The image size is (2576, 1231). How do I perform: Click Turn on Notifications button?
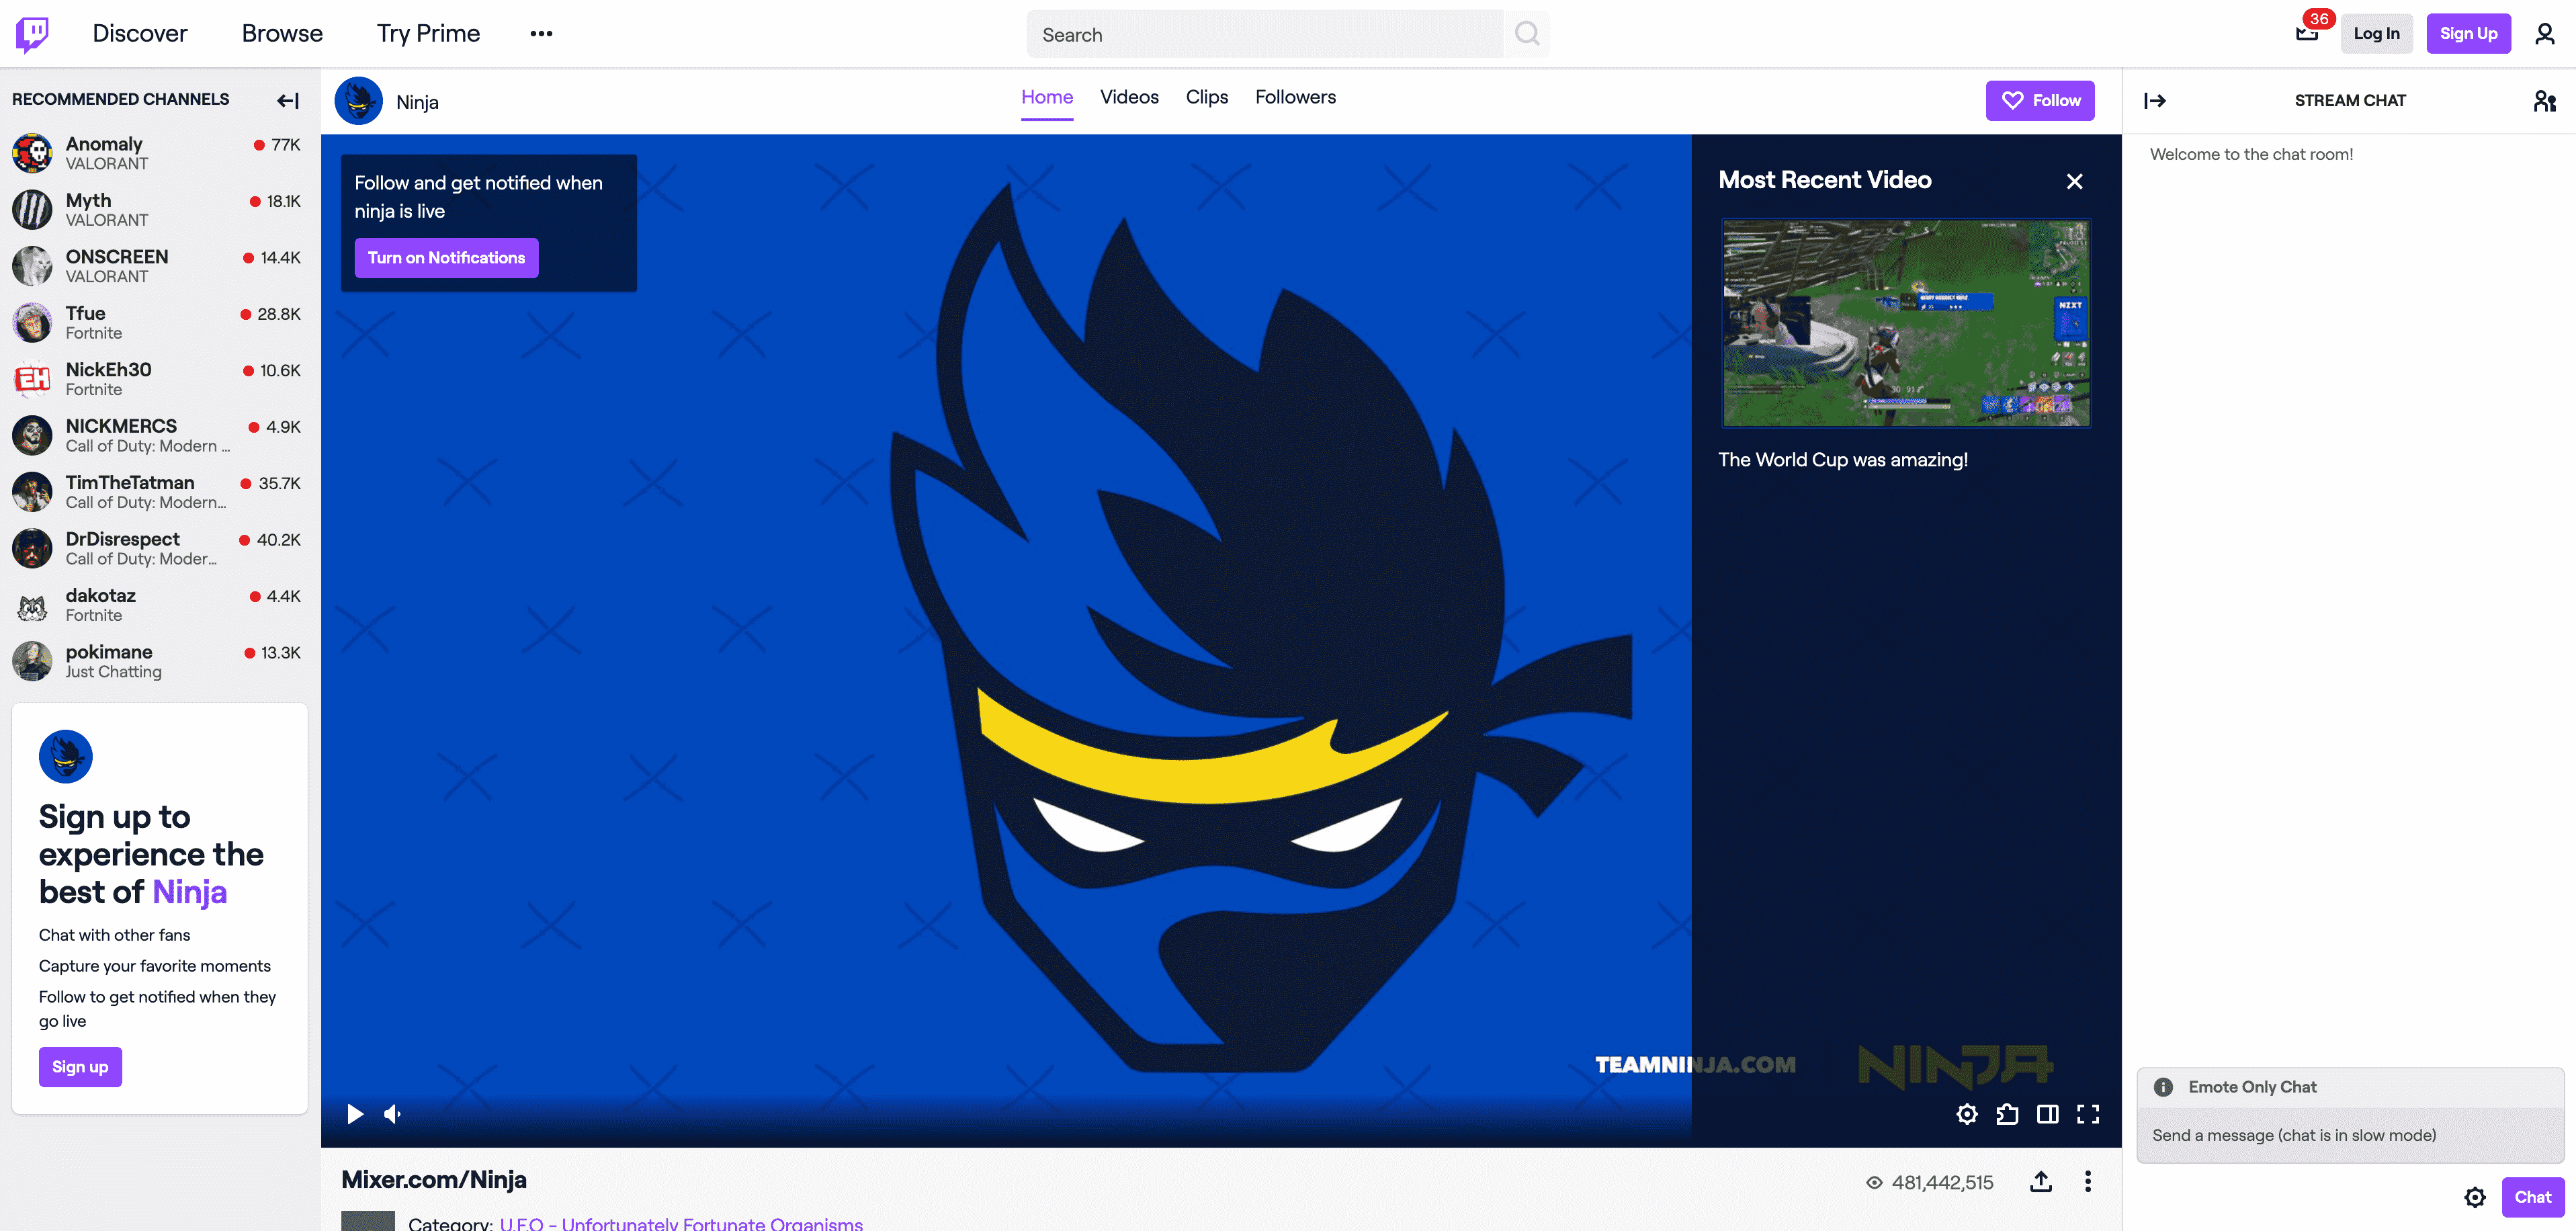(x=446, y=258)
